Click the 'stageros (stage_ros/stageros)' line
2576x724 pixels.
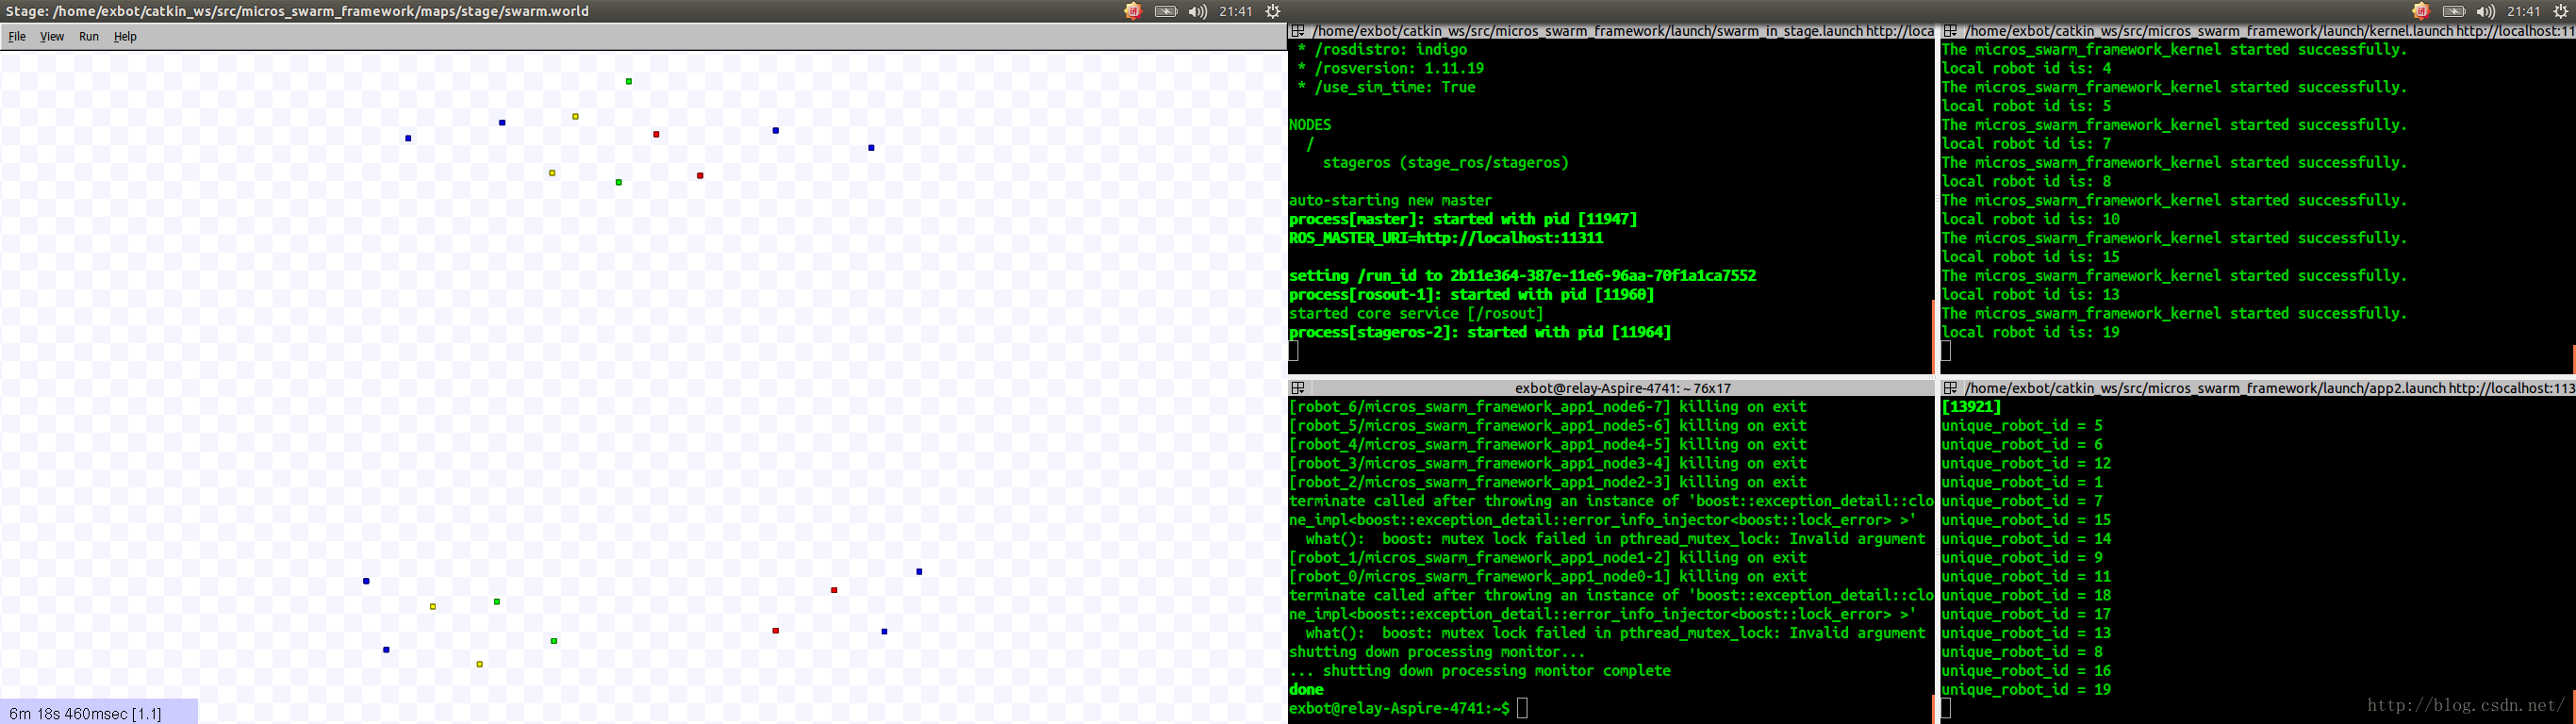tap(1446, 163)
